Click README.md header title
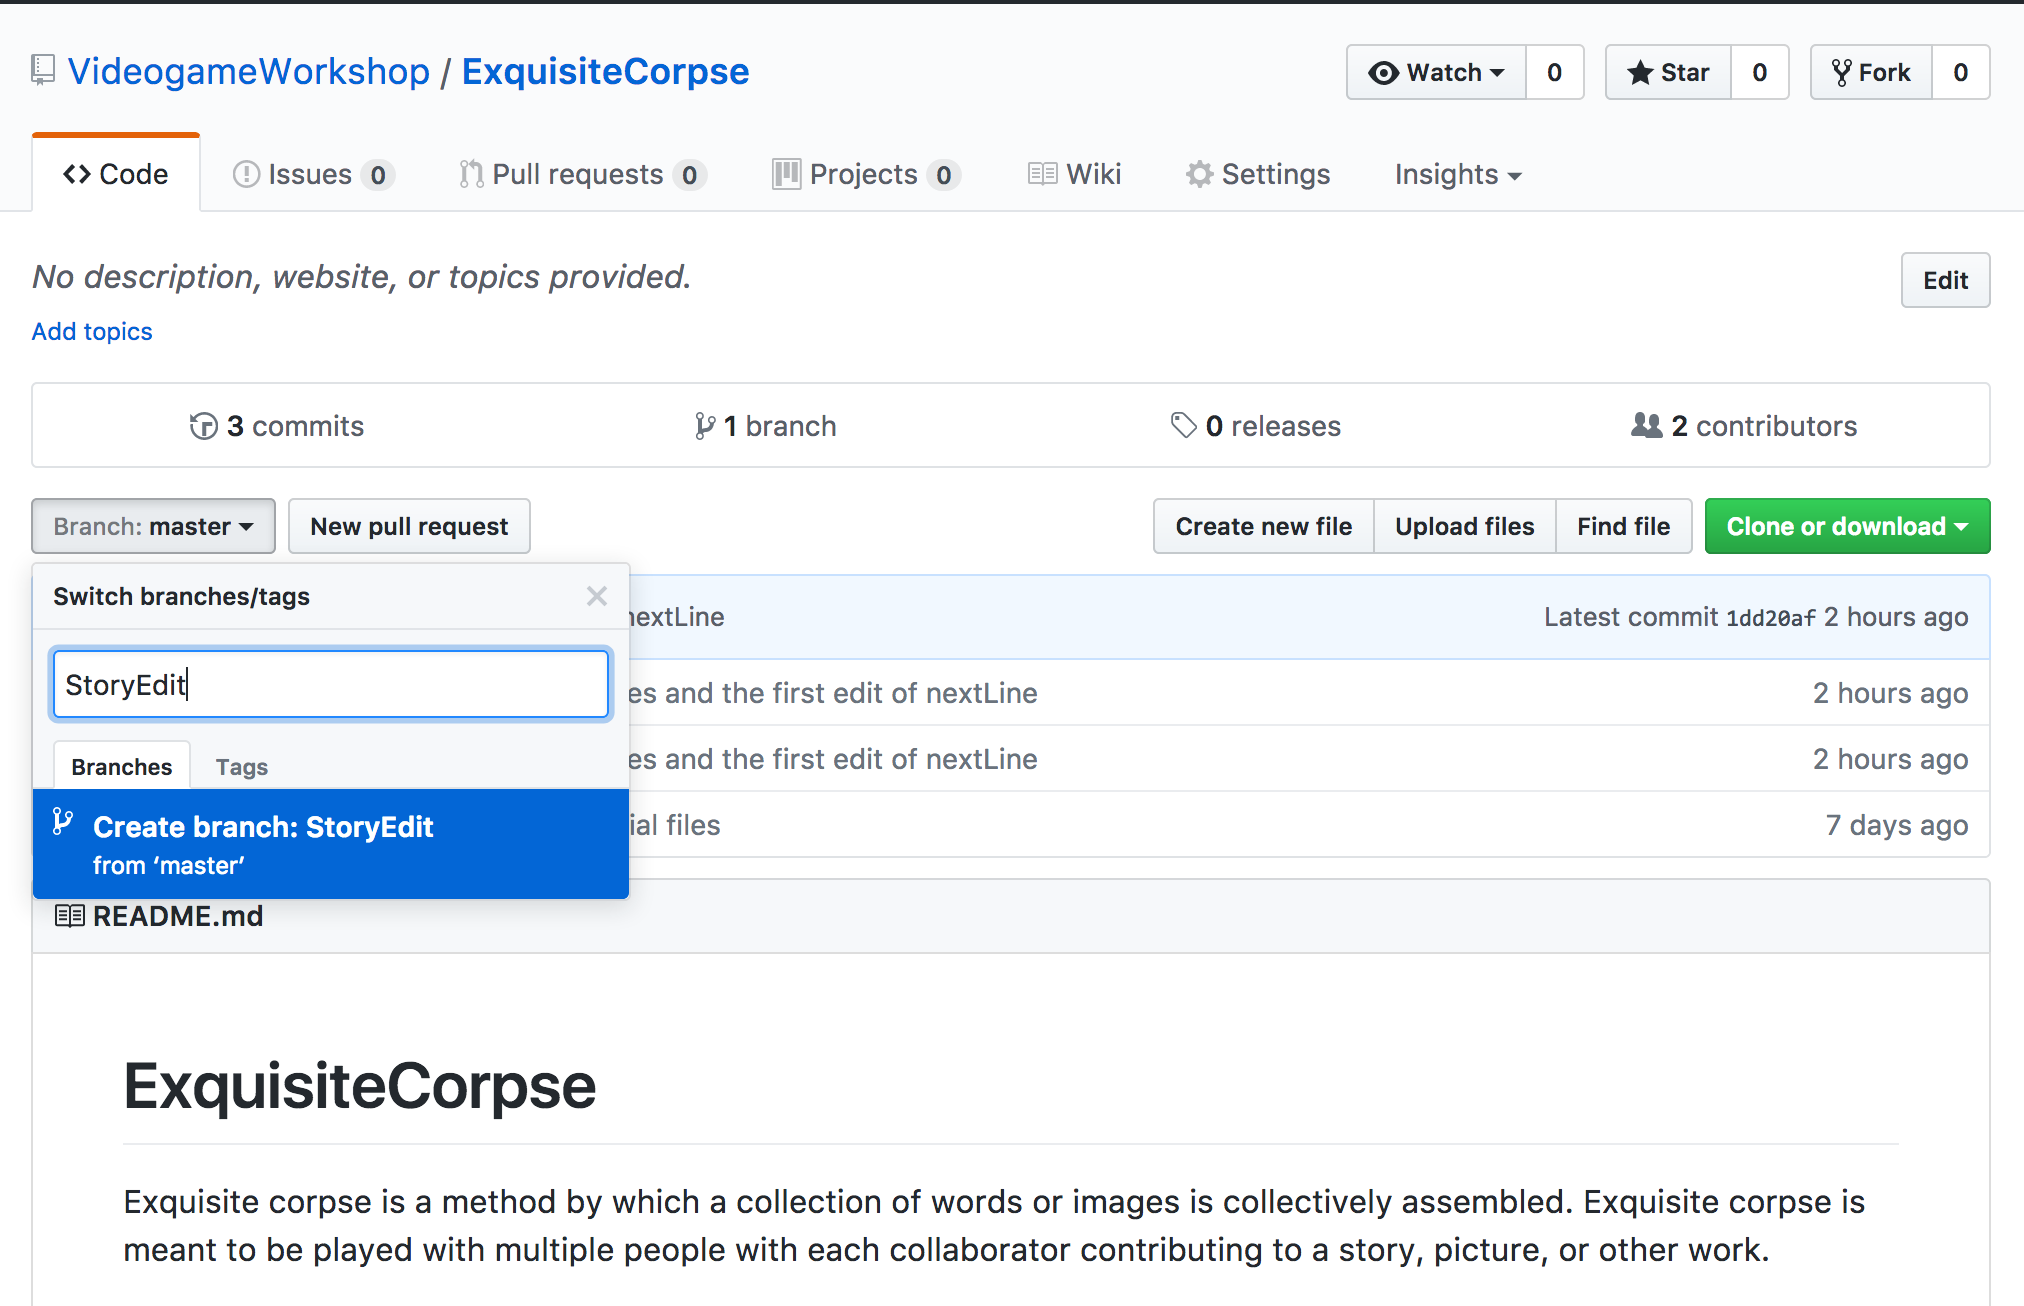Viewport: 2024px width, 1306px height. (x=178, y=916)
